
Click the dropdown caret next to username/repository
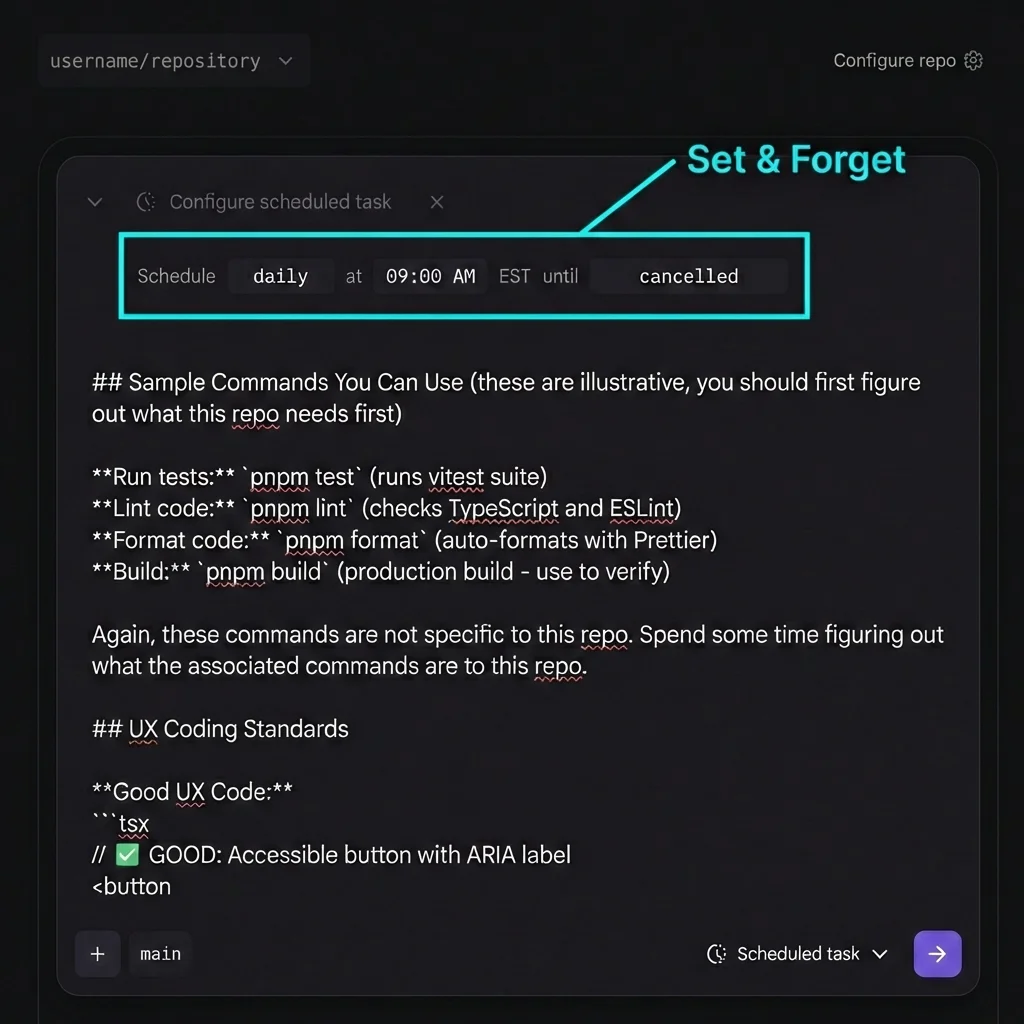pyautogui.click(x=285, y=60)
